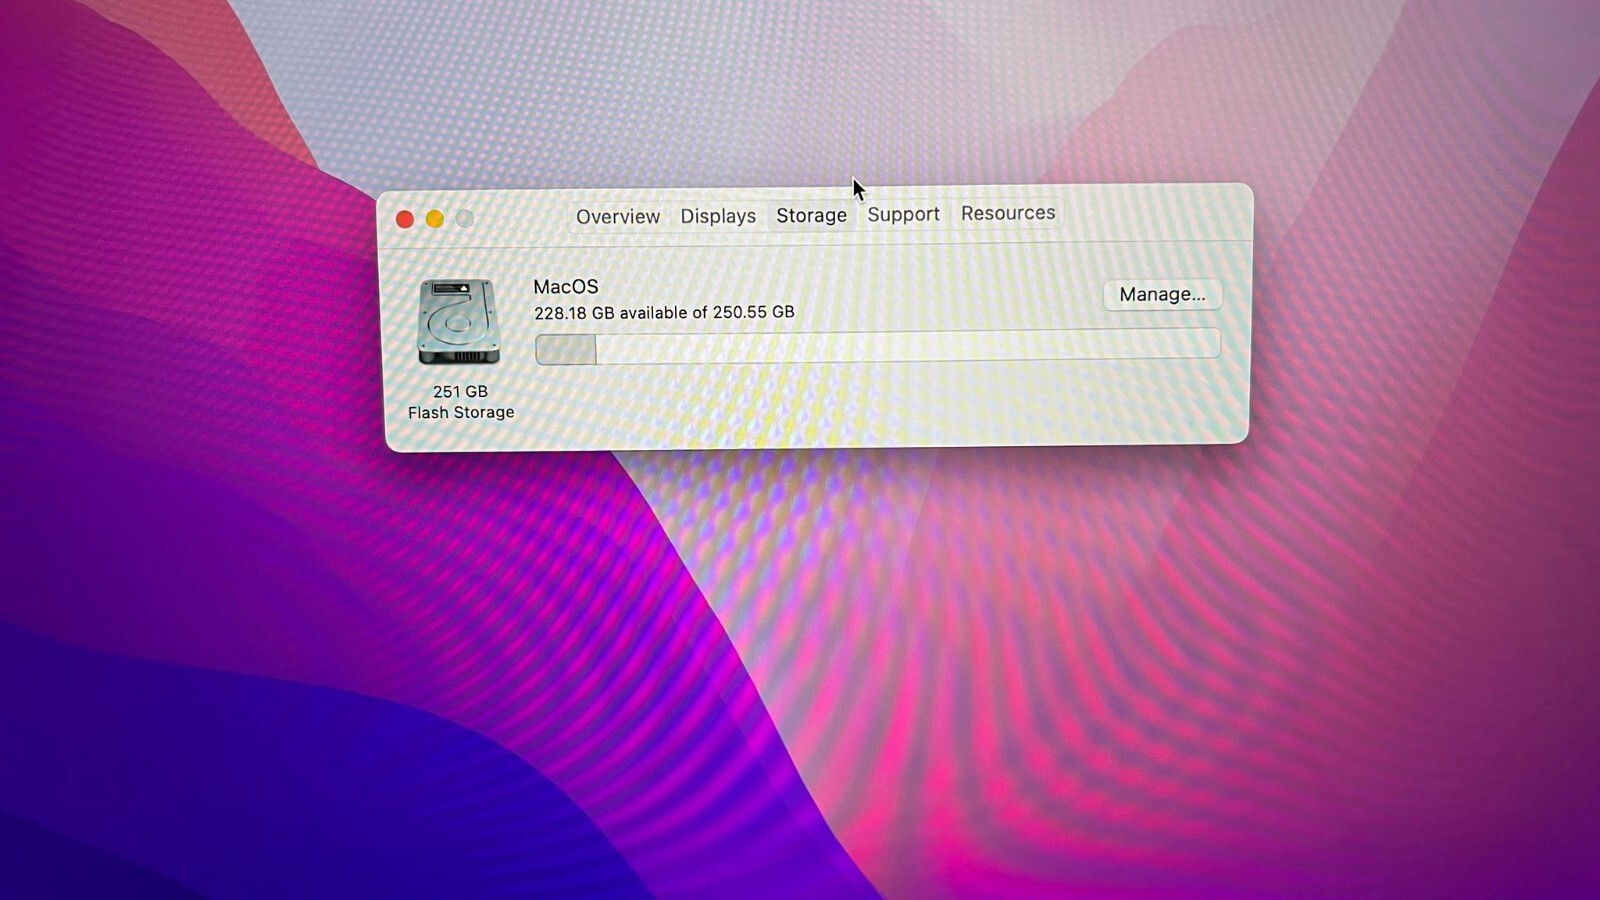Switch to the Overview tab

click(x=617, y=216)
